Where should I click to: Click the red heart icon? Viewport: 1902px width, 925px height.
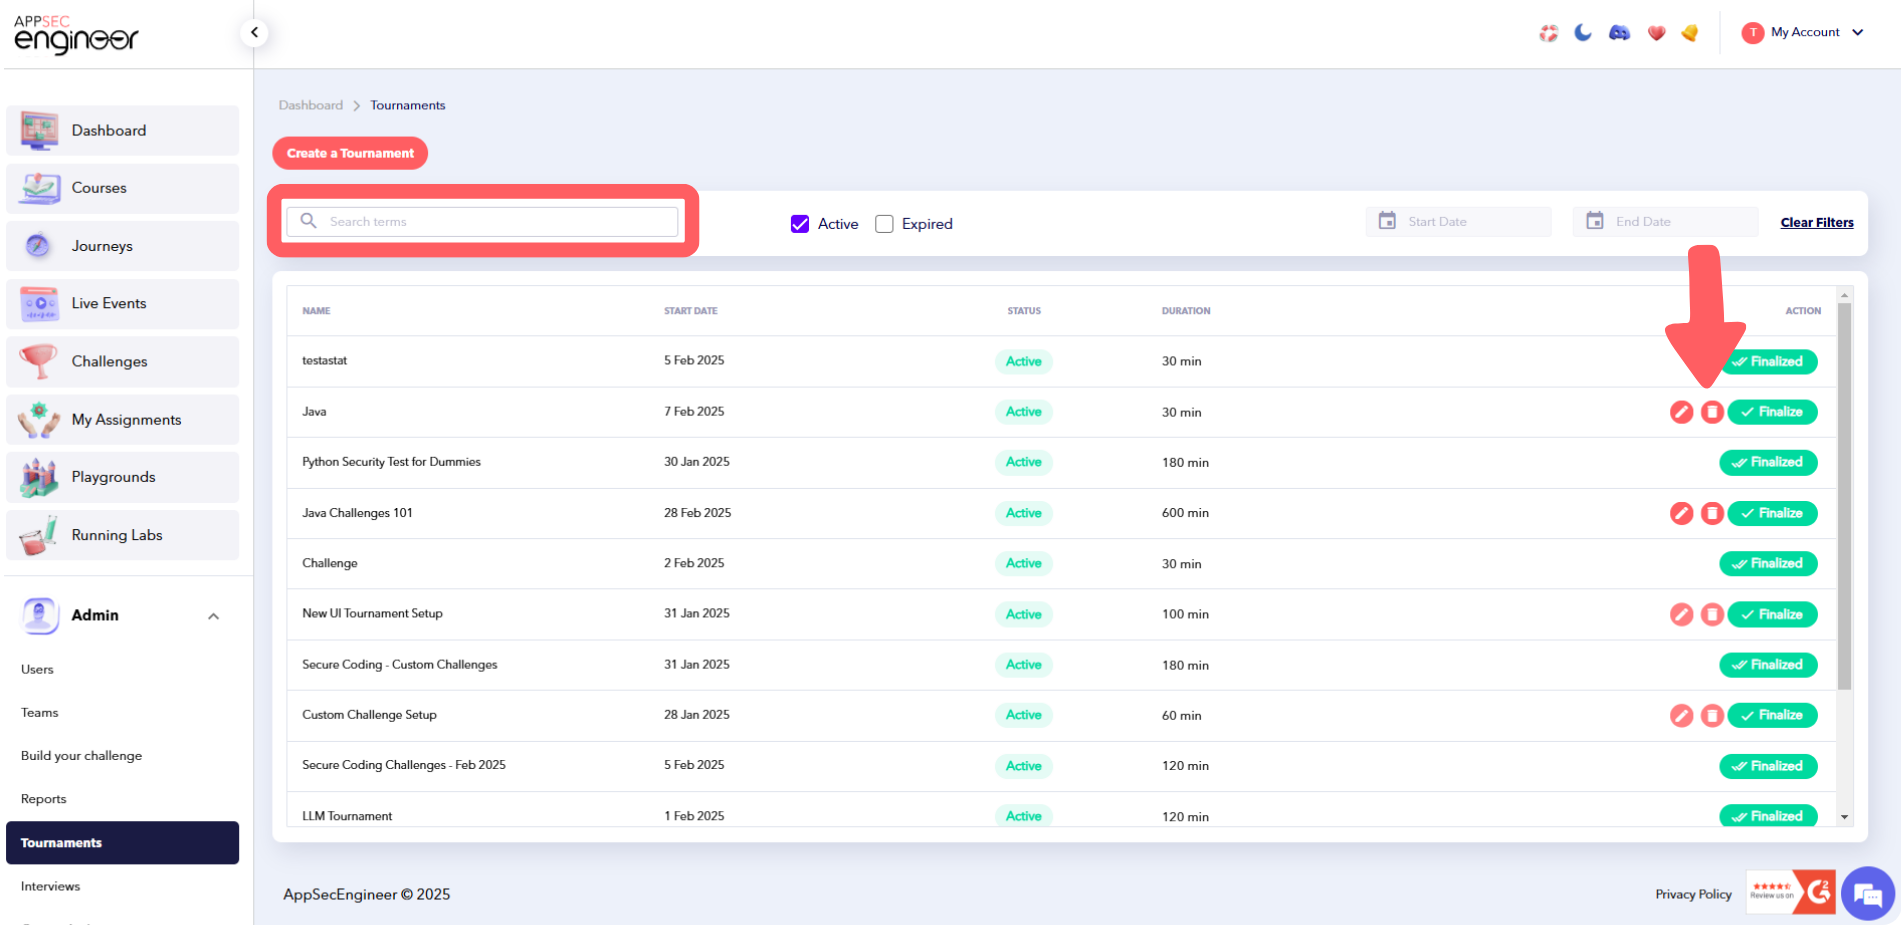coord(1656,33)
